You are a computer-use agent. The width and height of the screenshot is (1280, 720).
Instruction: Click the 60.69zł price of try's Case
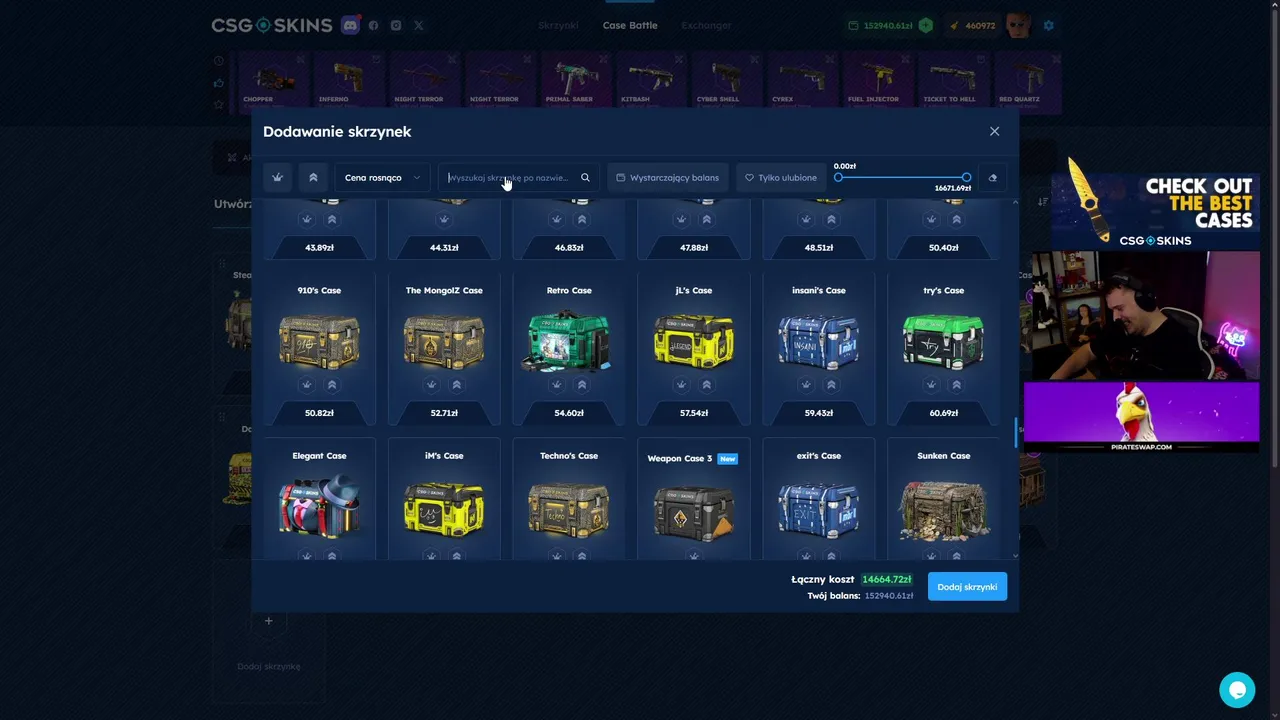click(x=944, y=413)
